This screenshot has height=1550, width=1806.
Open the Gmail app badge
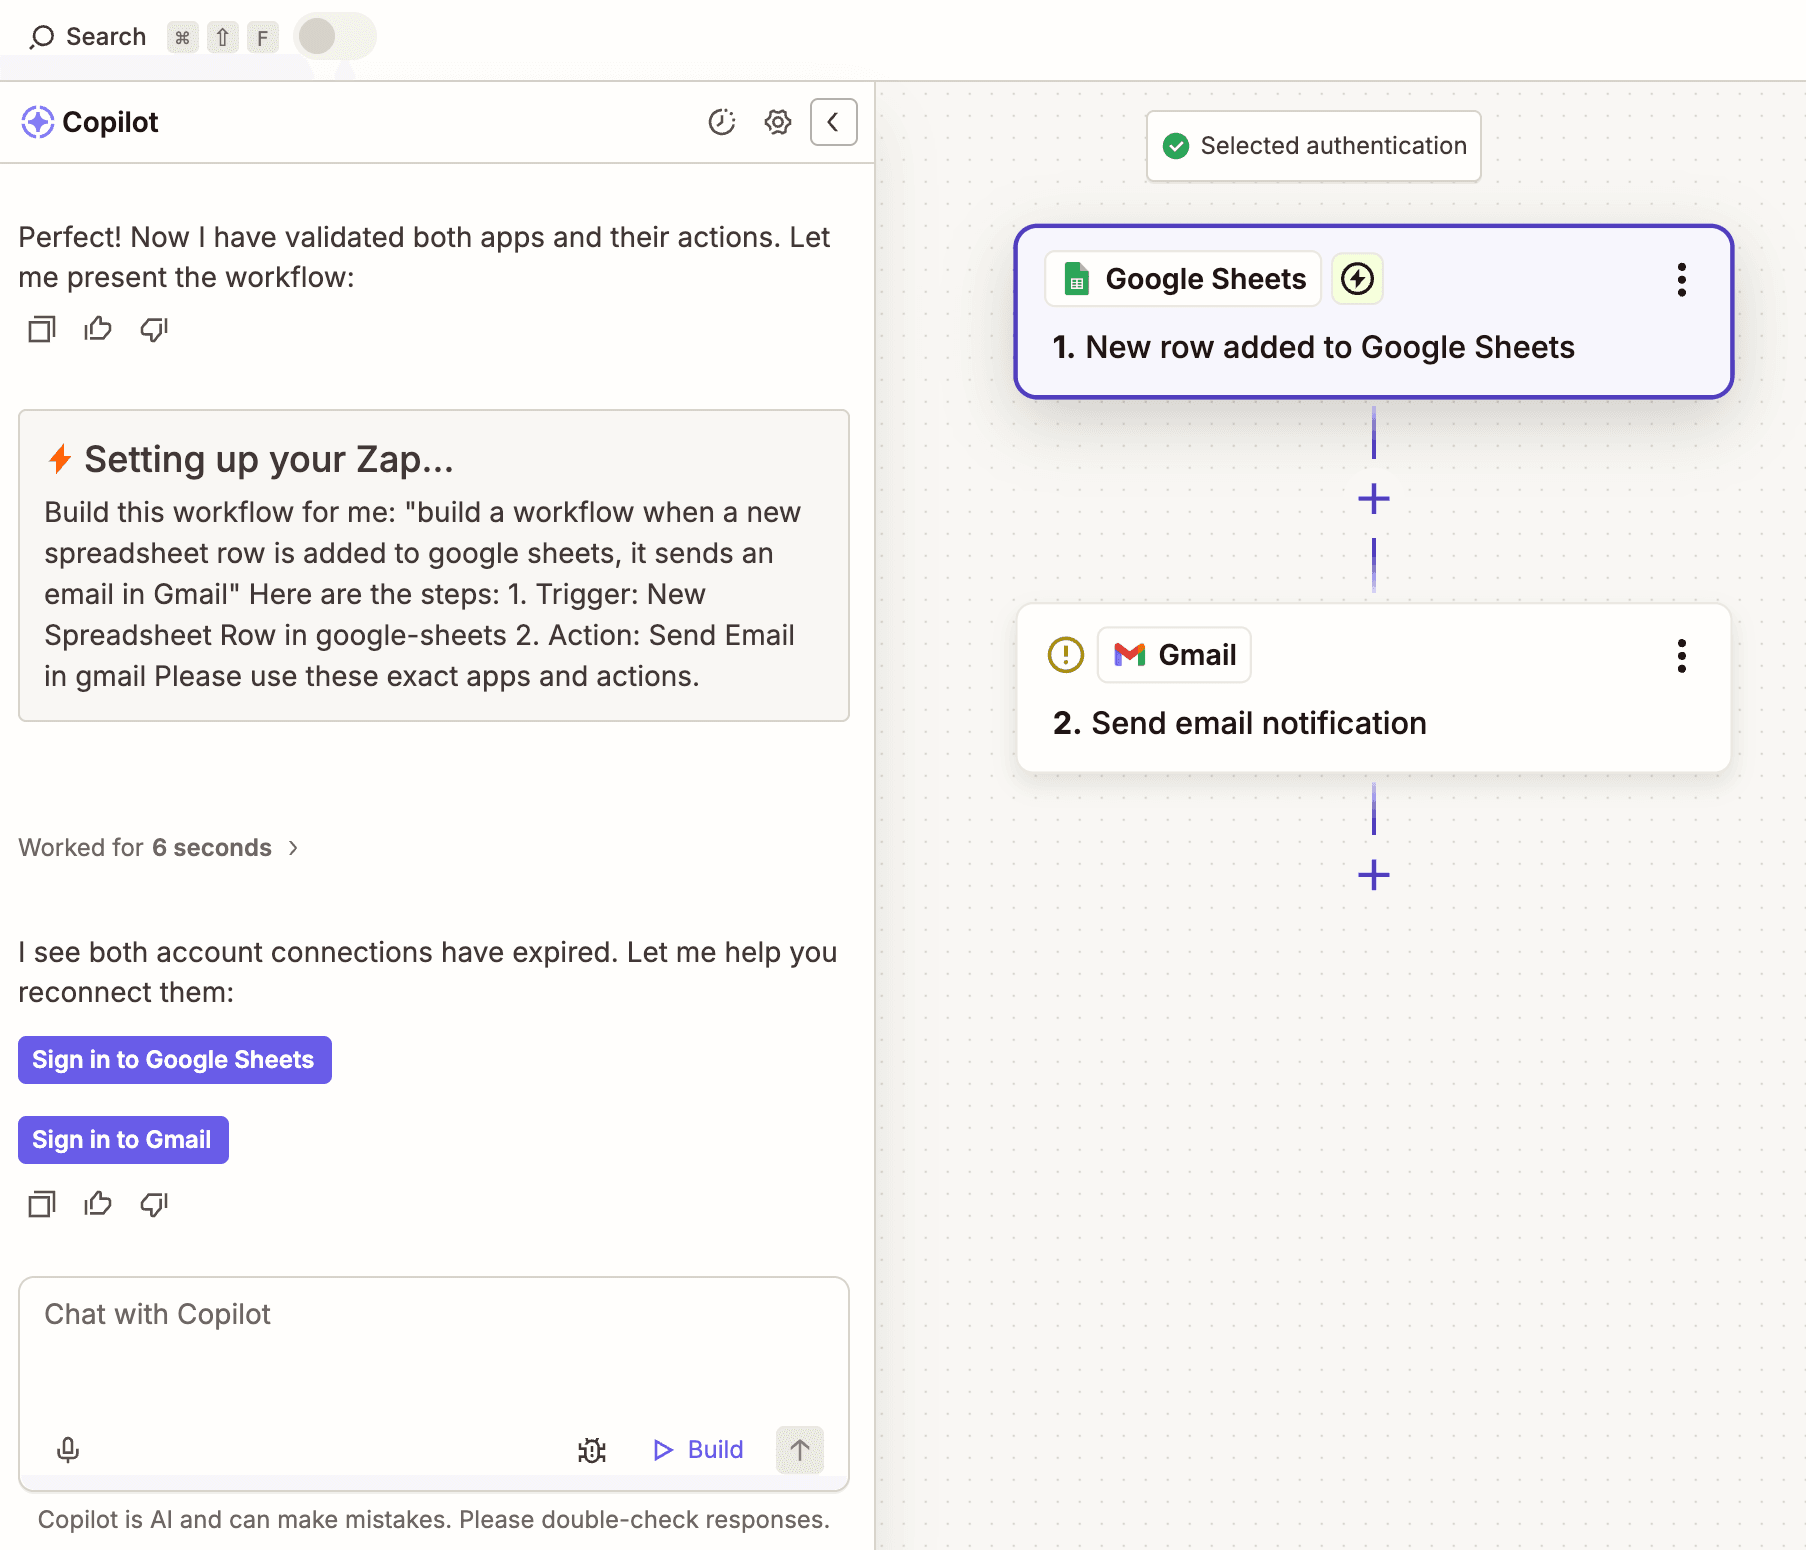pyautogui.click(x=1174, y=655)
